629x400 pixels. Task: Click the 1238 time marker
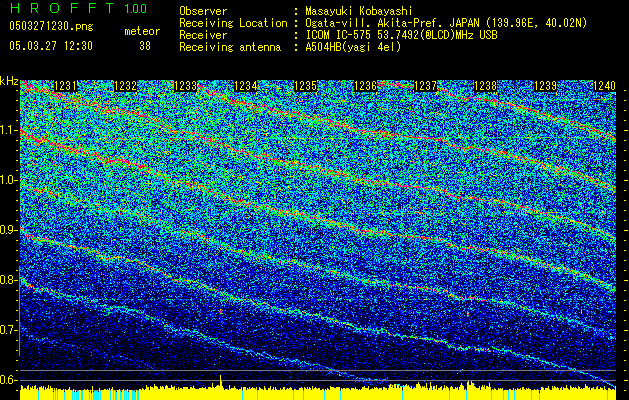485,86
